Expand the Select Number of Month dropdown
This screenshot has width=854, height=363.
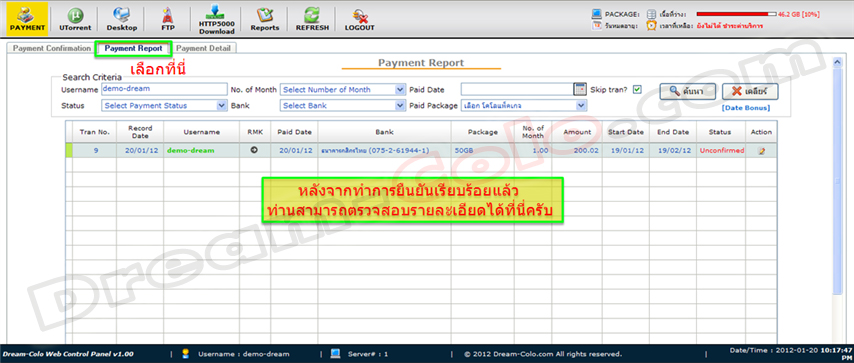click(x=343, y=89)
